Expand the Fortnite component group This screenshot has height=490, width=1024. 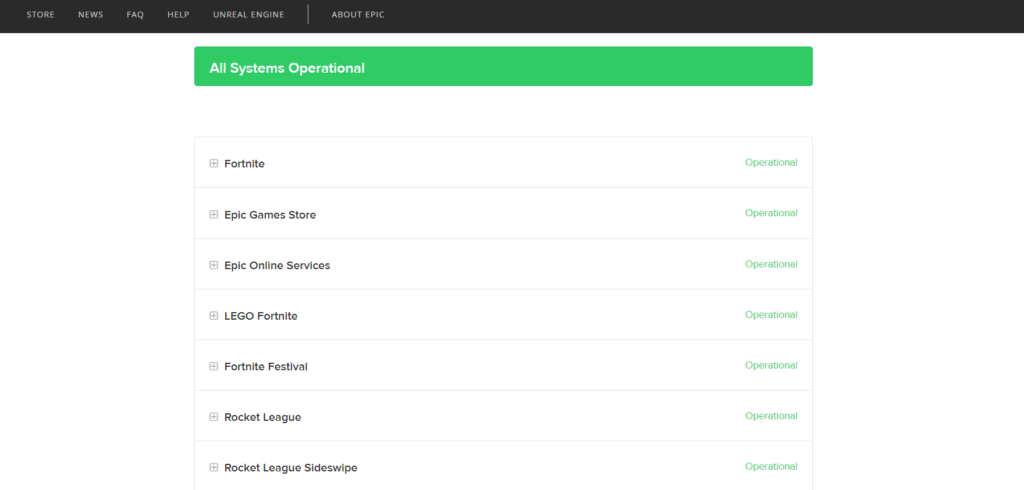214,163
